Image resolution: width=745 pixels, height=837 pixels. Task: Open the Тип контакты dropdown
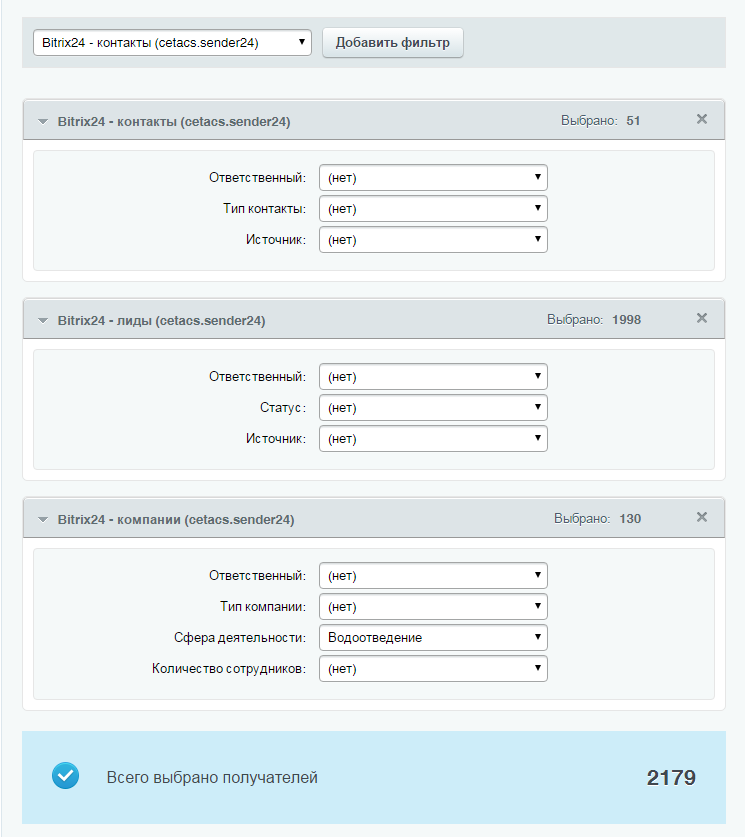tap(433, 208)
